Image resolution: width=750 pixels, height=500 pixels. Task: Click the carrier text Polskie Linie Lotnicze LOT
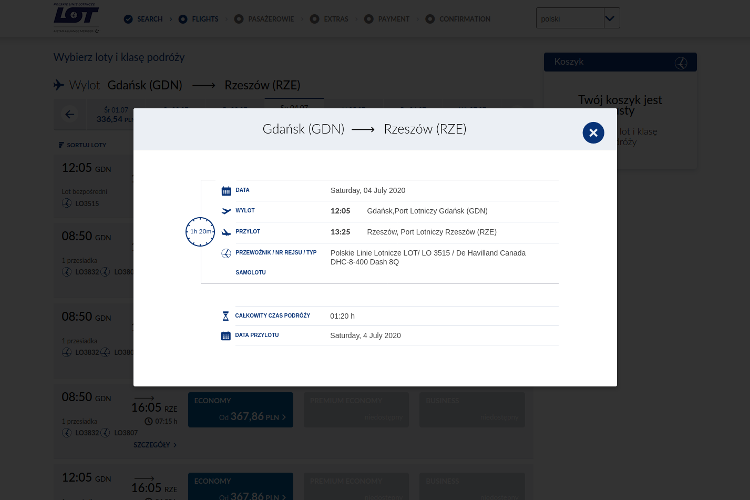374,253
